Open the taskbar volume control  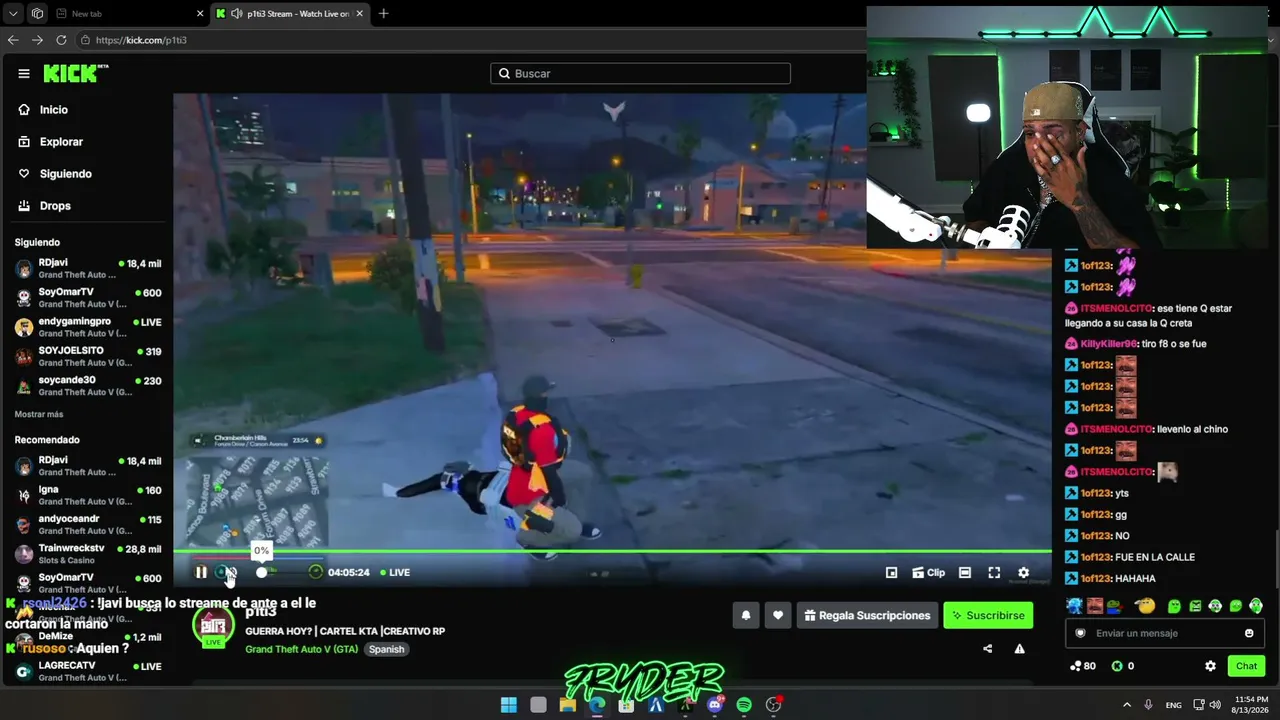tap(1215, 705)
